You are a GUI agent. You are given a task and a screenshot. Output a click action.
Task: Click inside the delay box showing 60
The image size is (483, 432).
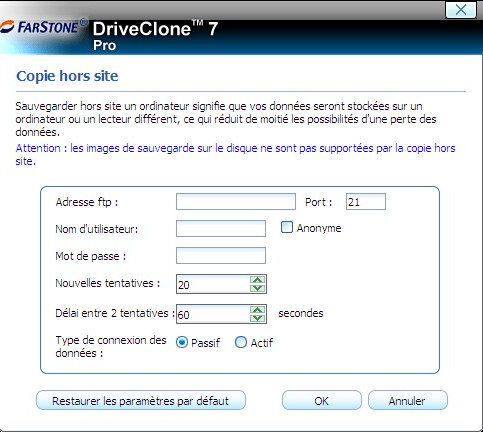click(213, 314)
